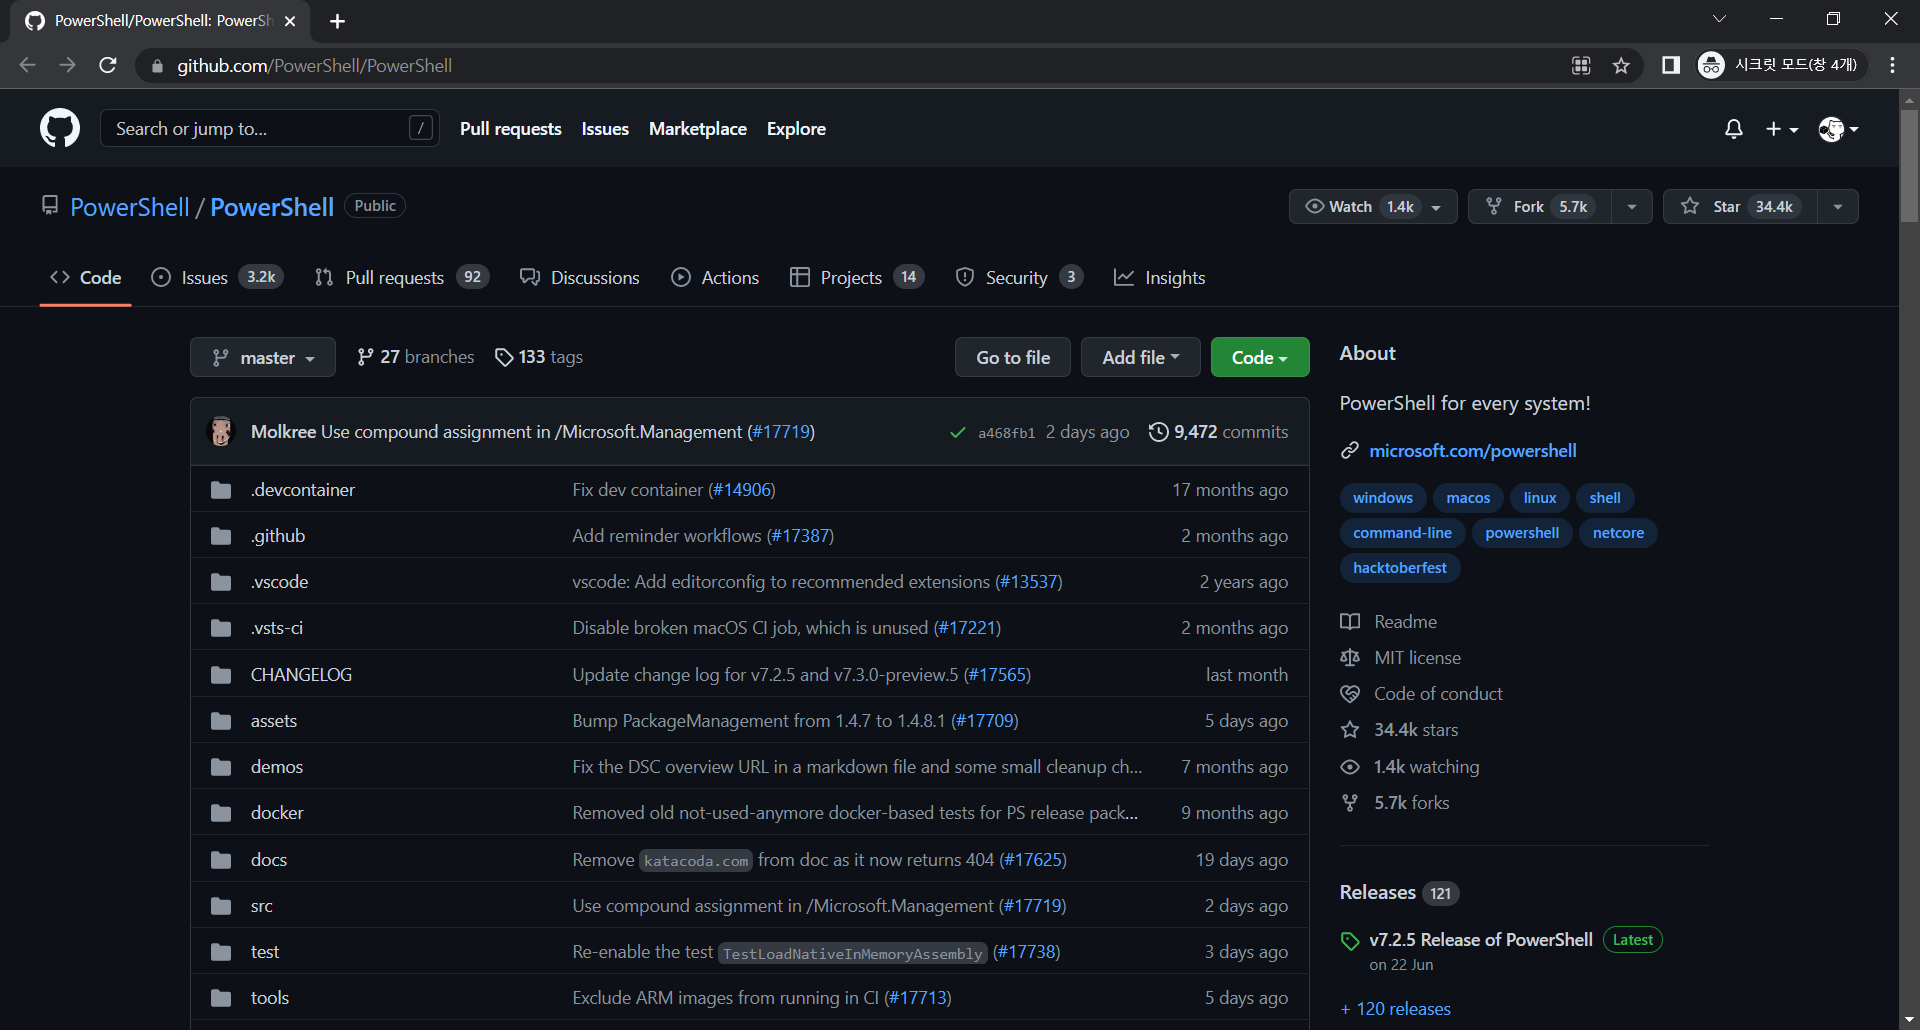This screenshot has height=1030, width=1920.
Task: Click the GitHub octocat logo
Action: coord(60,129)
